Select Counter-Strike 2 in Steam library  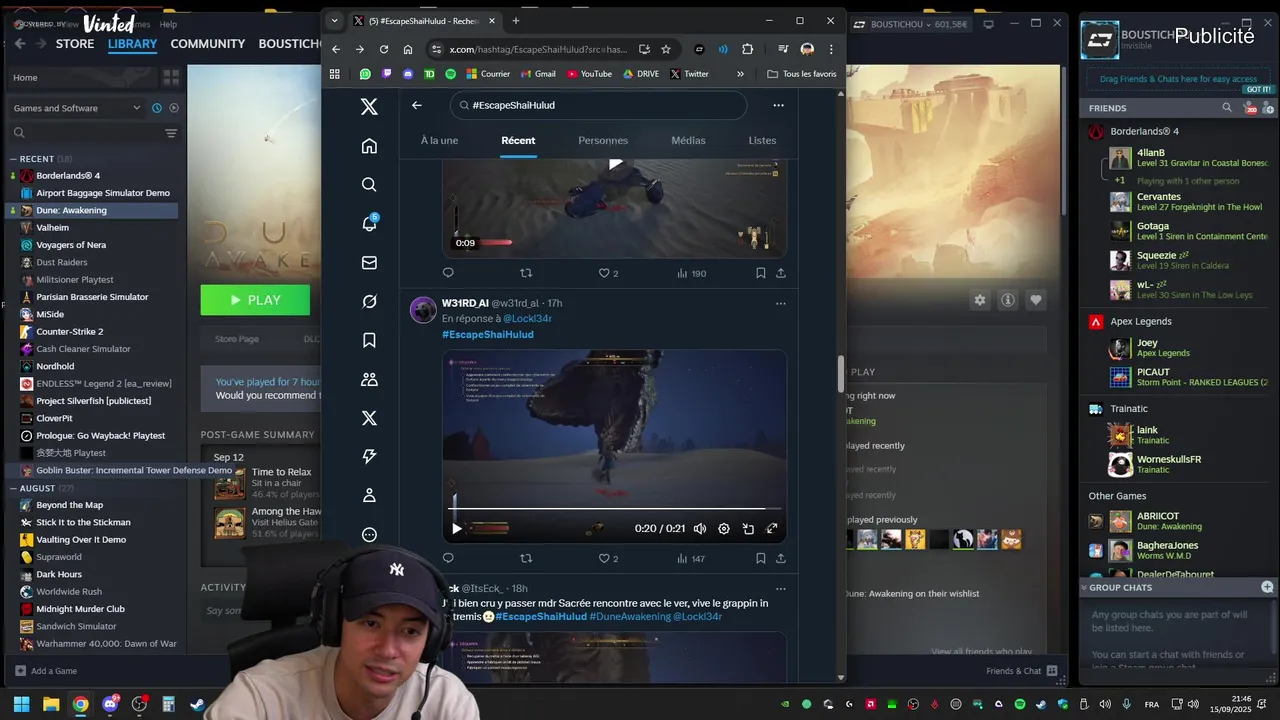pos(70,331)
